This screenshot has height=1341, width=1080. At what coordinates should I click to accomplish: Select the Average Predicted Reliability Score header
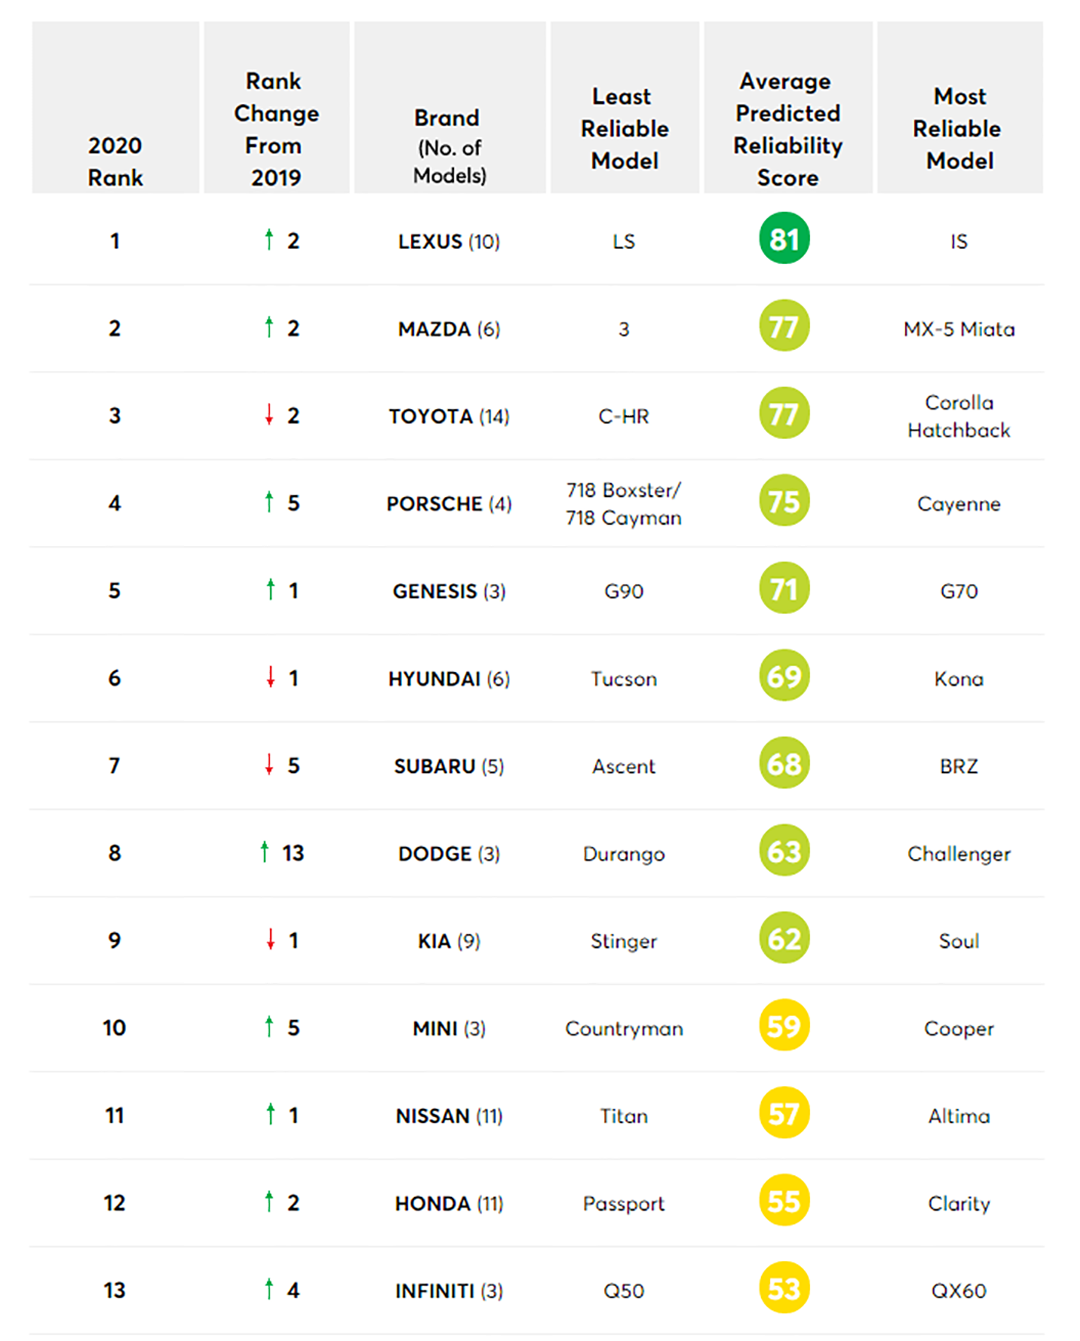pyautogui.click(x=788, y=129)
